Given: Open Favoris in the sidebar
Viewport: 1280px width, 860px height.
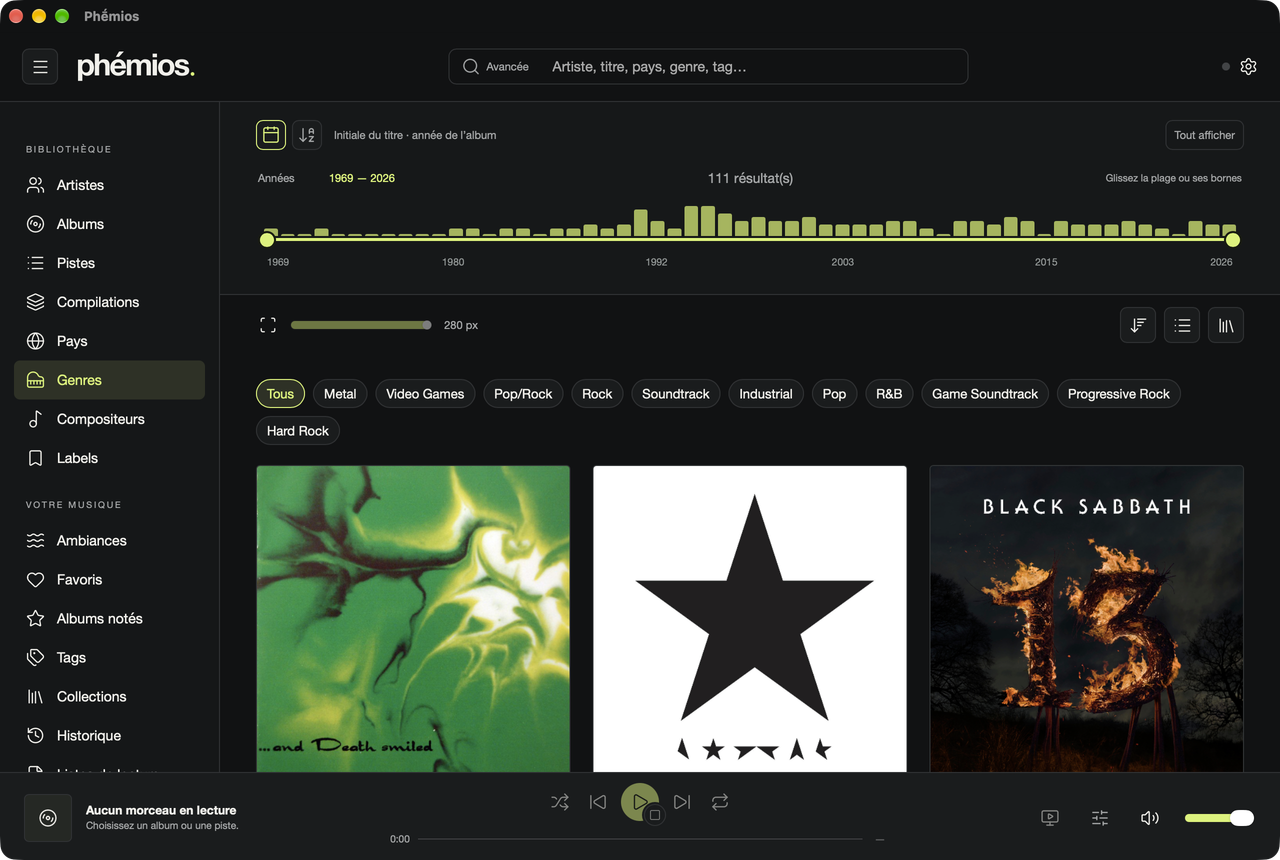Looking at the screenshot, I should [110, 579].
